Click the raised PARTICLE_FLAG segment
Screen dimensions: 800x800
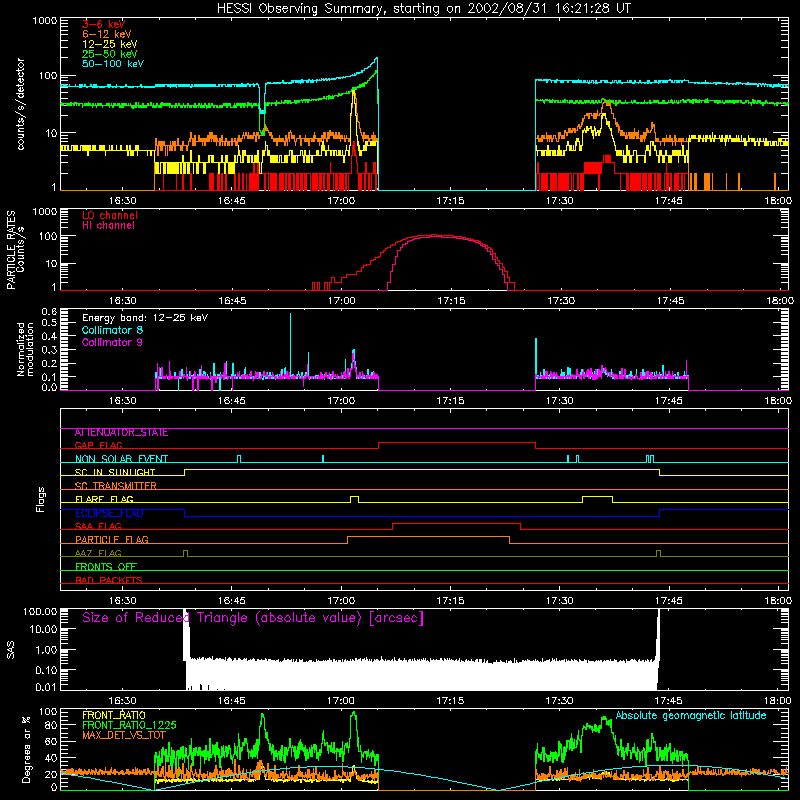point(429,537)
